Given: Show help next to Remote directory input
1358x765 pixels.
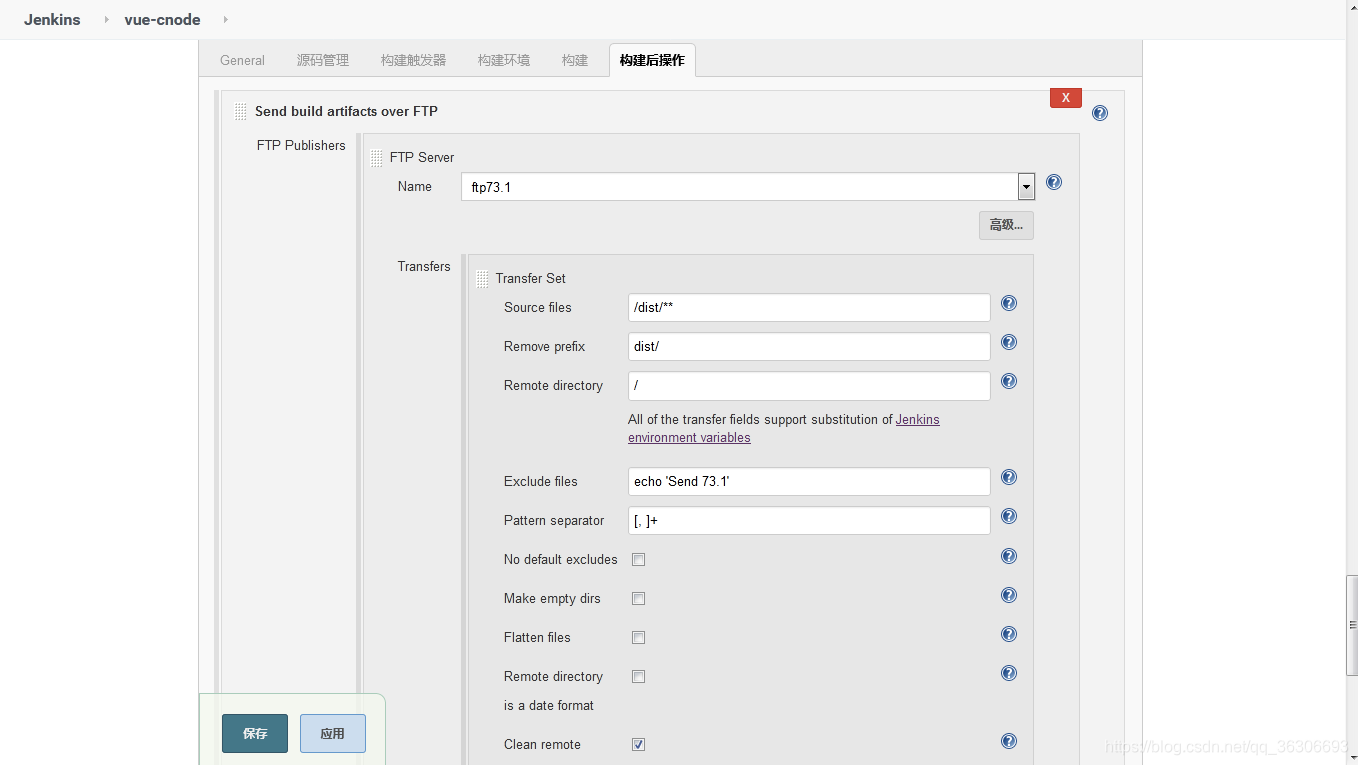Looking at the screenshot, I should (x=1009, y=381).
